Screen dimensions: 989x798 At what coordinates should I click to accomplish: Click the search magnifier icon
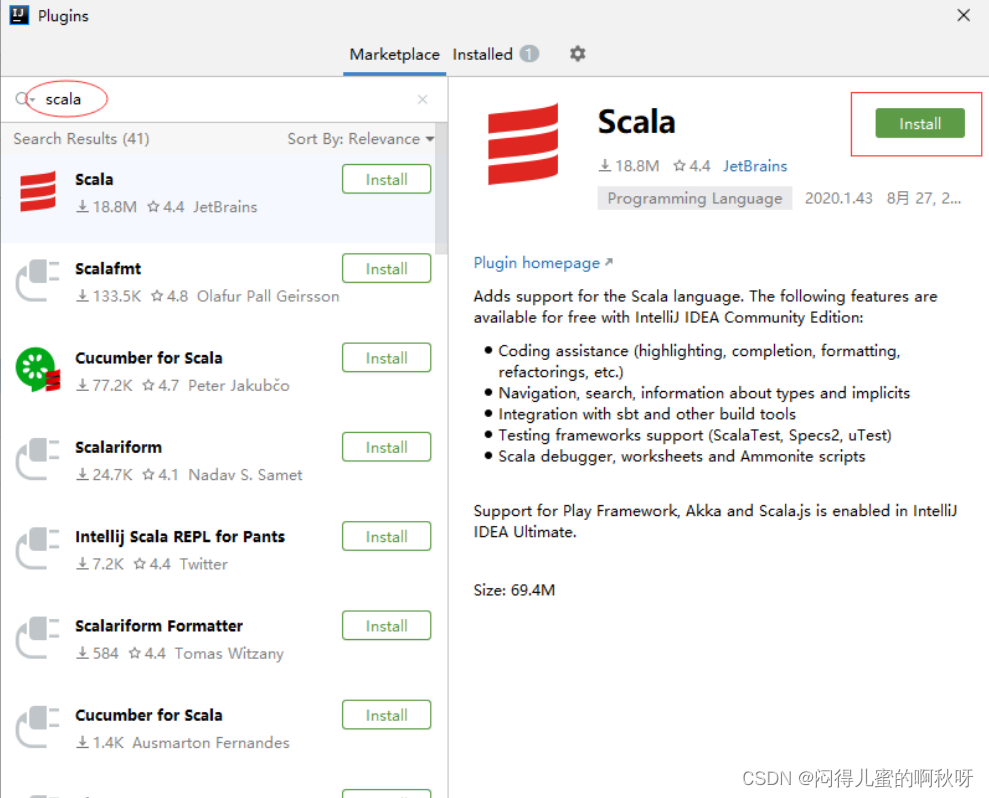click(x=23, y=99)
